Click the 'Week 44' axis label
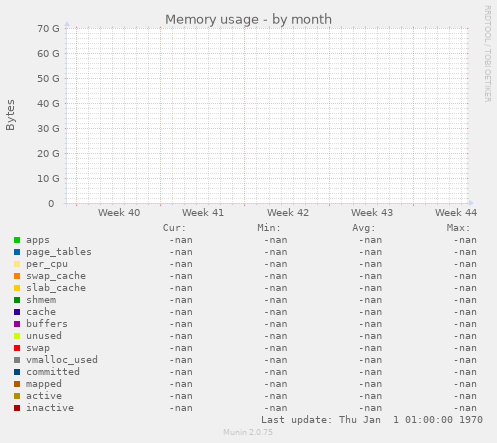Image resolution: width=497 pixels, height=443 pixels. tap(456, 213)
